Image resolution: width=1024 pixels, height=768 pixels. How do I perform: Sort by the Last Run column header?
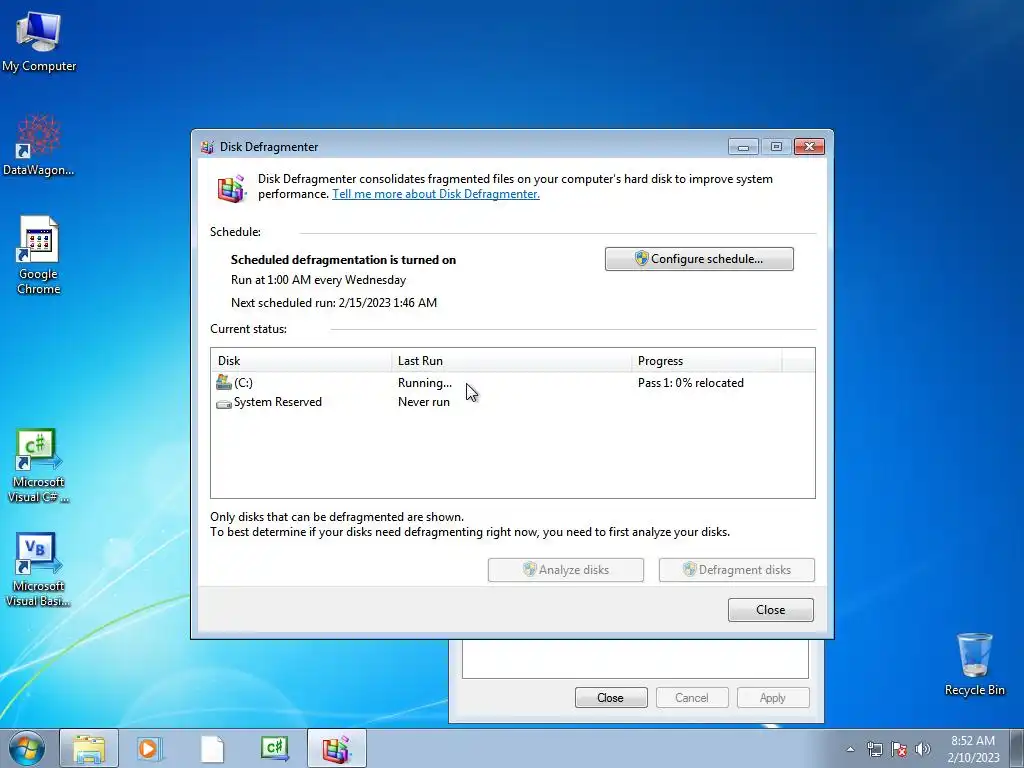(x=512, y=360)
